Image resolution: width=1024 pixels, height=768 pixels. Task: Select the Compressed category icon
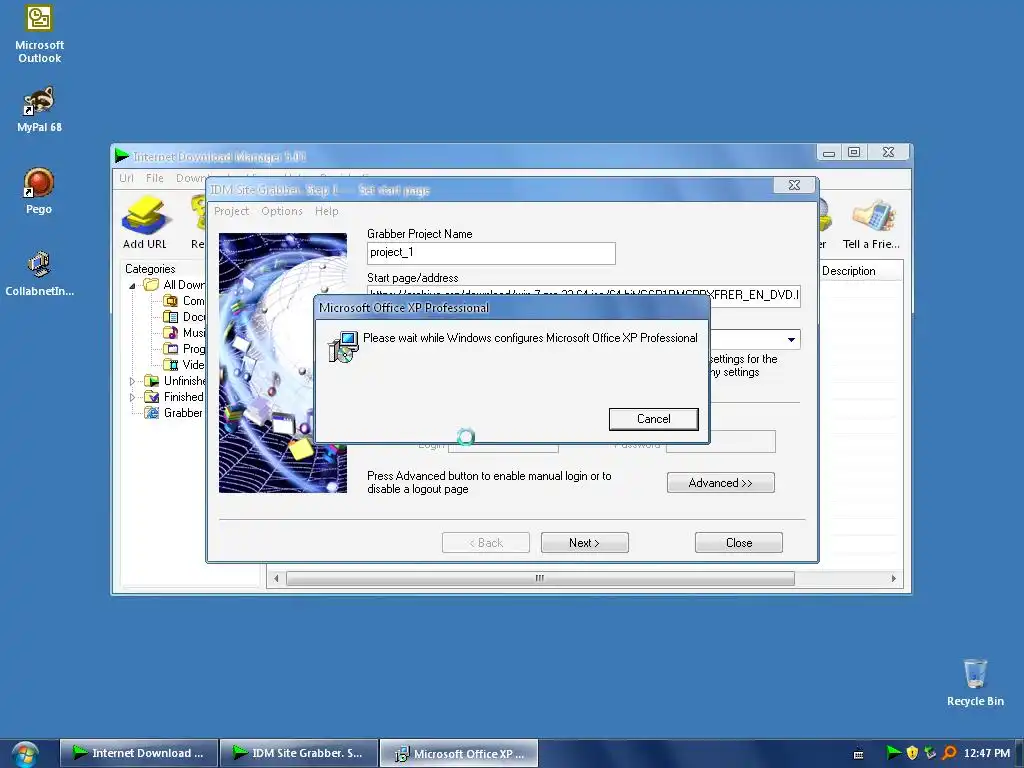170,300
